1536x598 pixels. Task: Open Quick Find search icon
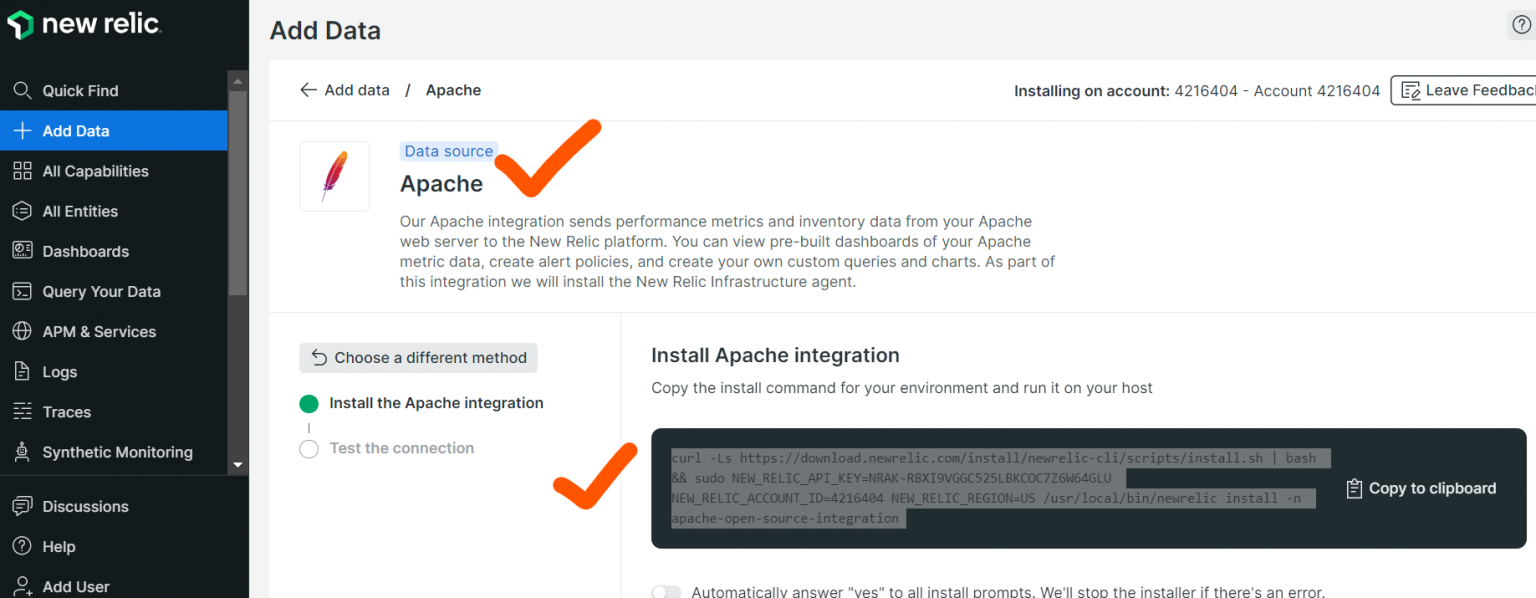tap(22, 91)
